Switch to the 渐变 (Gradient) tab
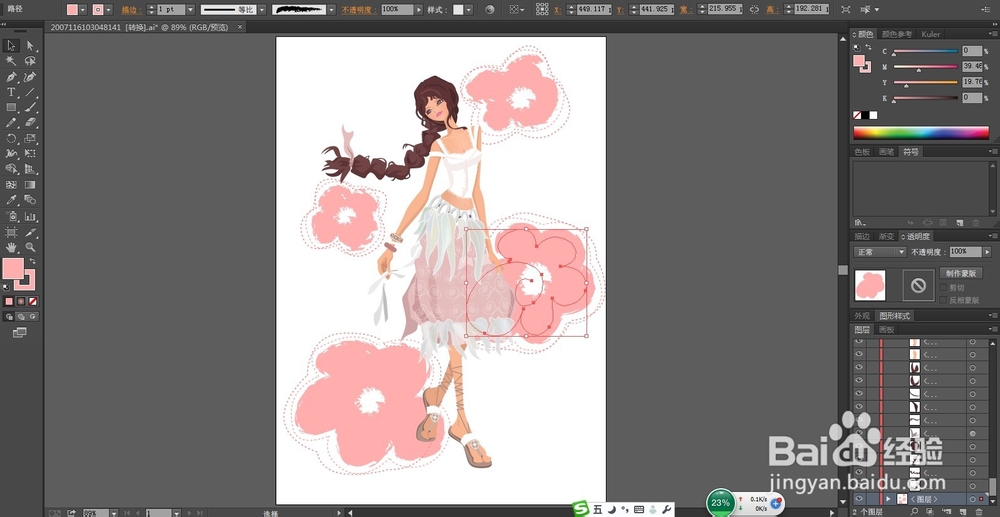Viewport: 1000px width, 517px height. pyautogui.click(x=886, y=236)
